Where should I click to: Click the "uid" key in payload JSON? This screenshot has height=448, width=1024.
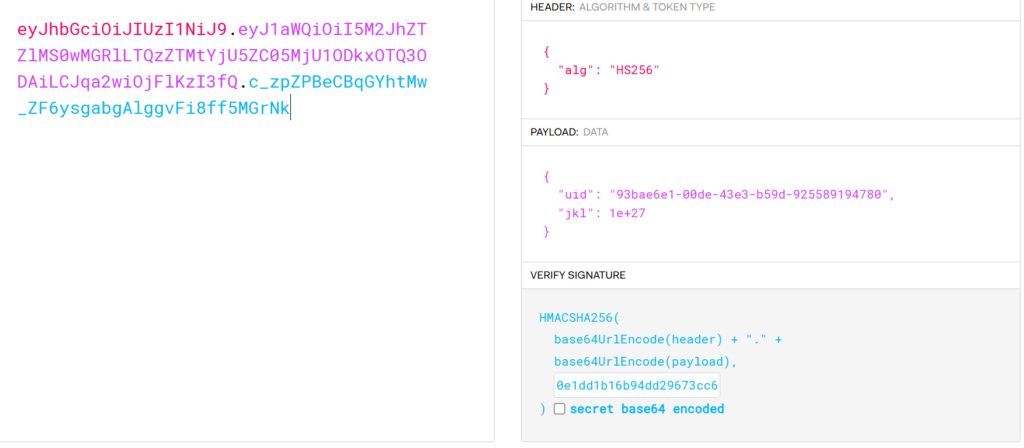pyautogui.click(x=577, y=195)
